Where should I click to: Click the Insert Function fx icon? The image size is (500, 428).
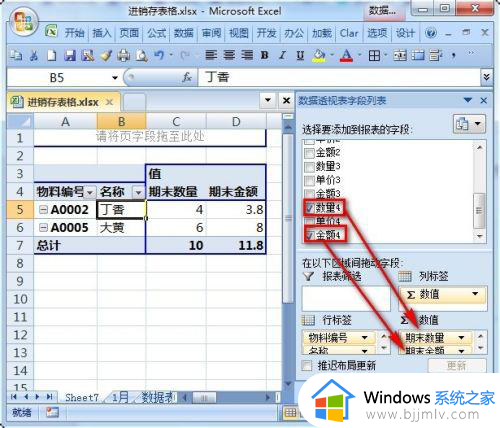pos(187,77)
